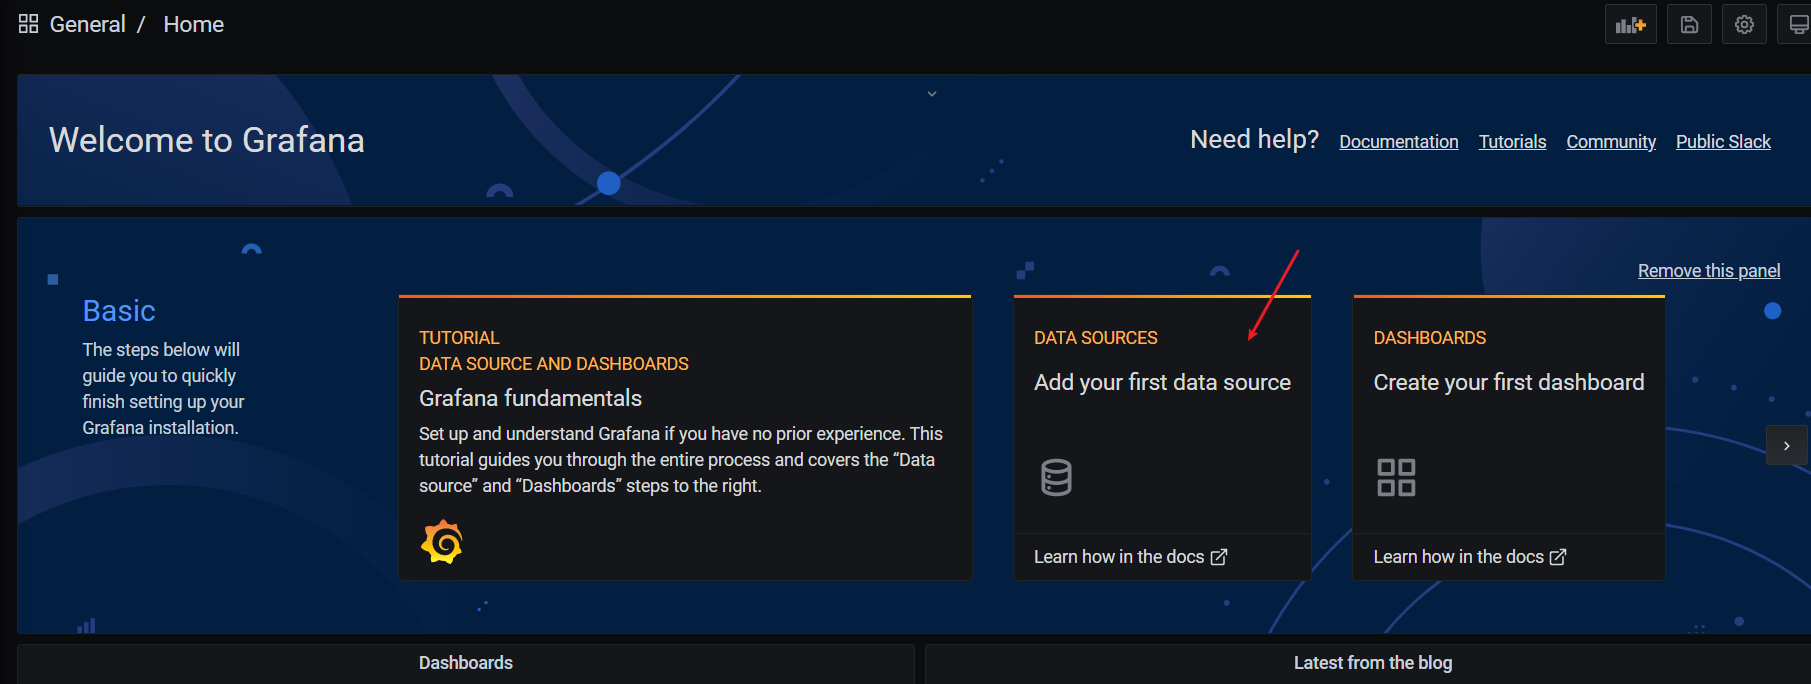This screenshot has width=1811, height=684.
Task: Click Learn how in the docs under Data Sources
Action: pyautogui.click(x=1130, y=557)
